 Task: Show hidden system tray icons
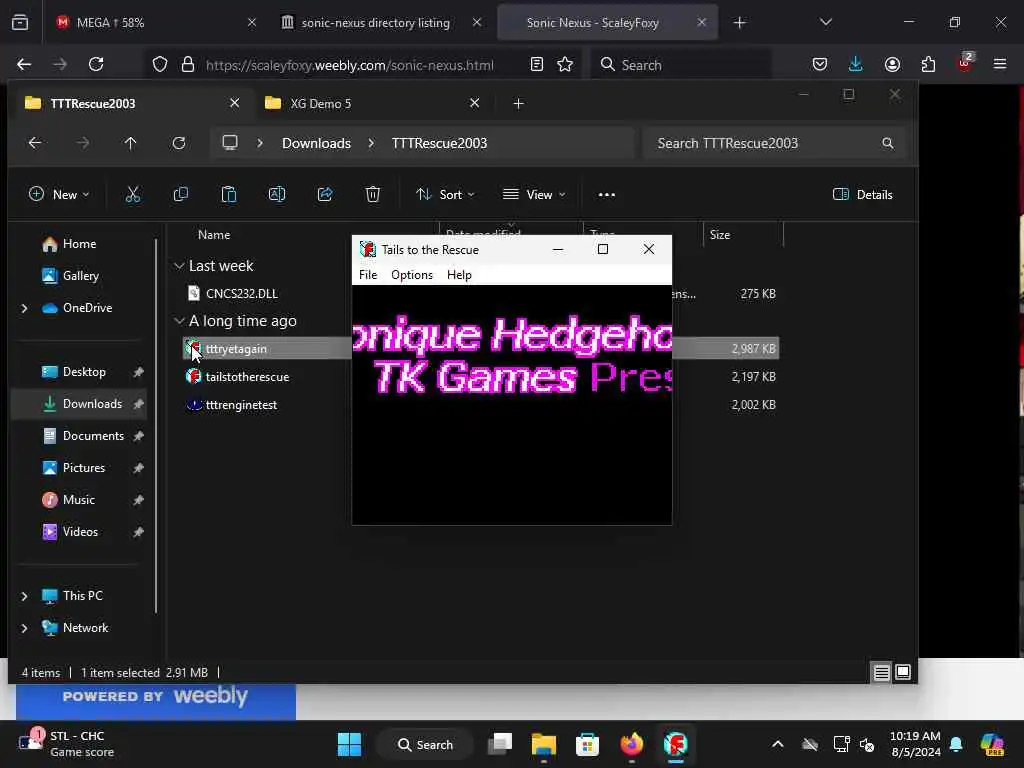coord(778,744)
